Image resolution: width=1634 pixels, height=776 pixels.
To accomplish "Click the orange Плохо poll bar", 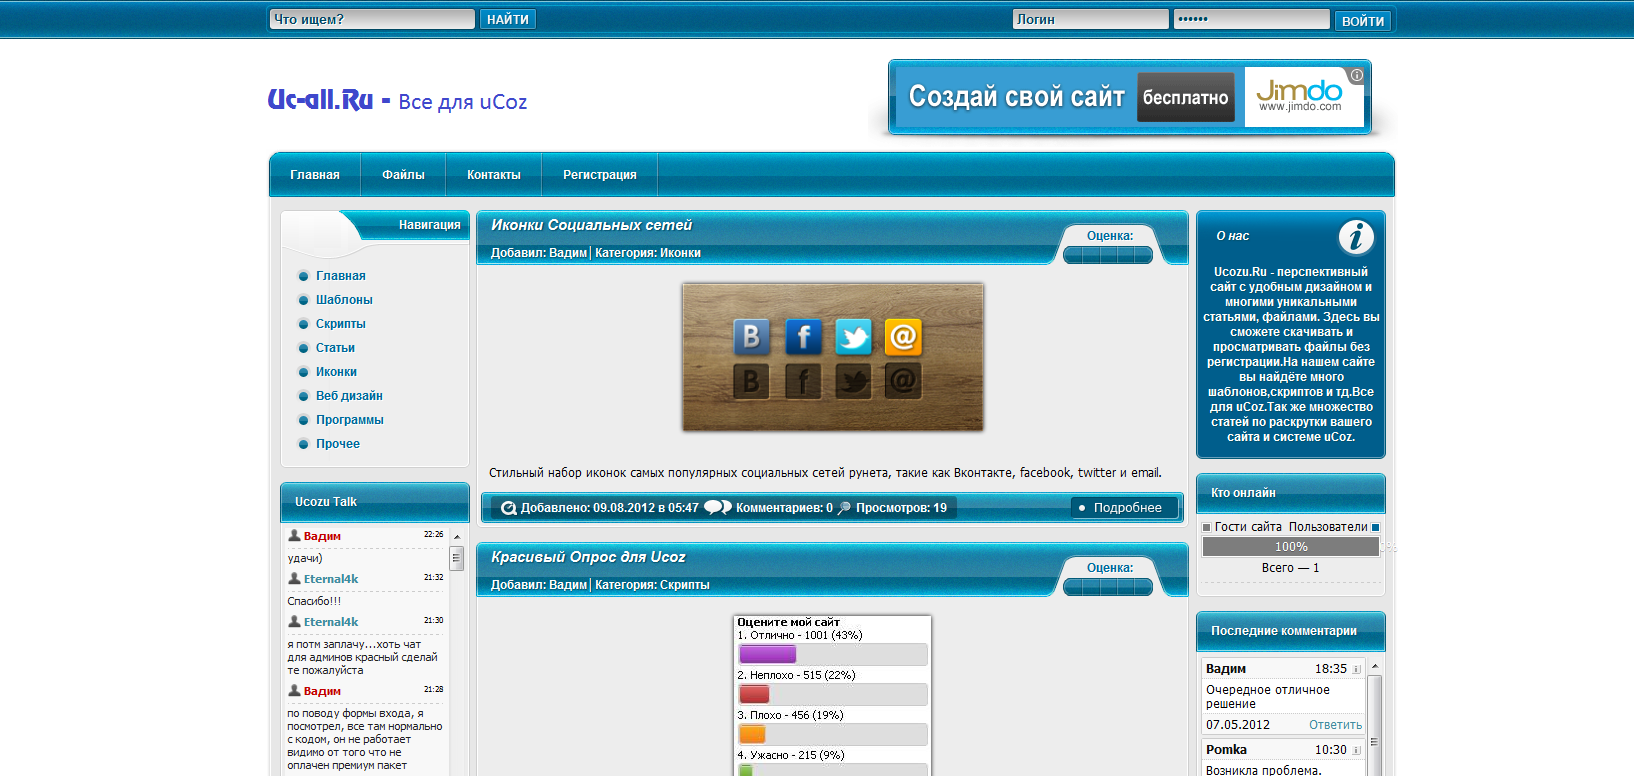I will (x=752, y=734).
